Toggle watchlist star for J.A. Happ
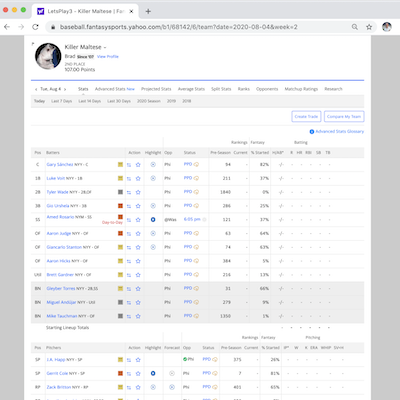The image size is (400, 400). (138, 360)
